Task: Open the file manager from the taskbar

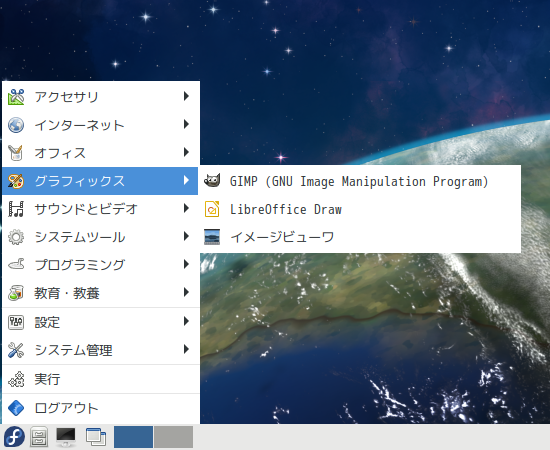Action: pyautogui.click(x=39, y=437)
